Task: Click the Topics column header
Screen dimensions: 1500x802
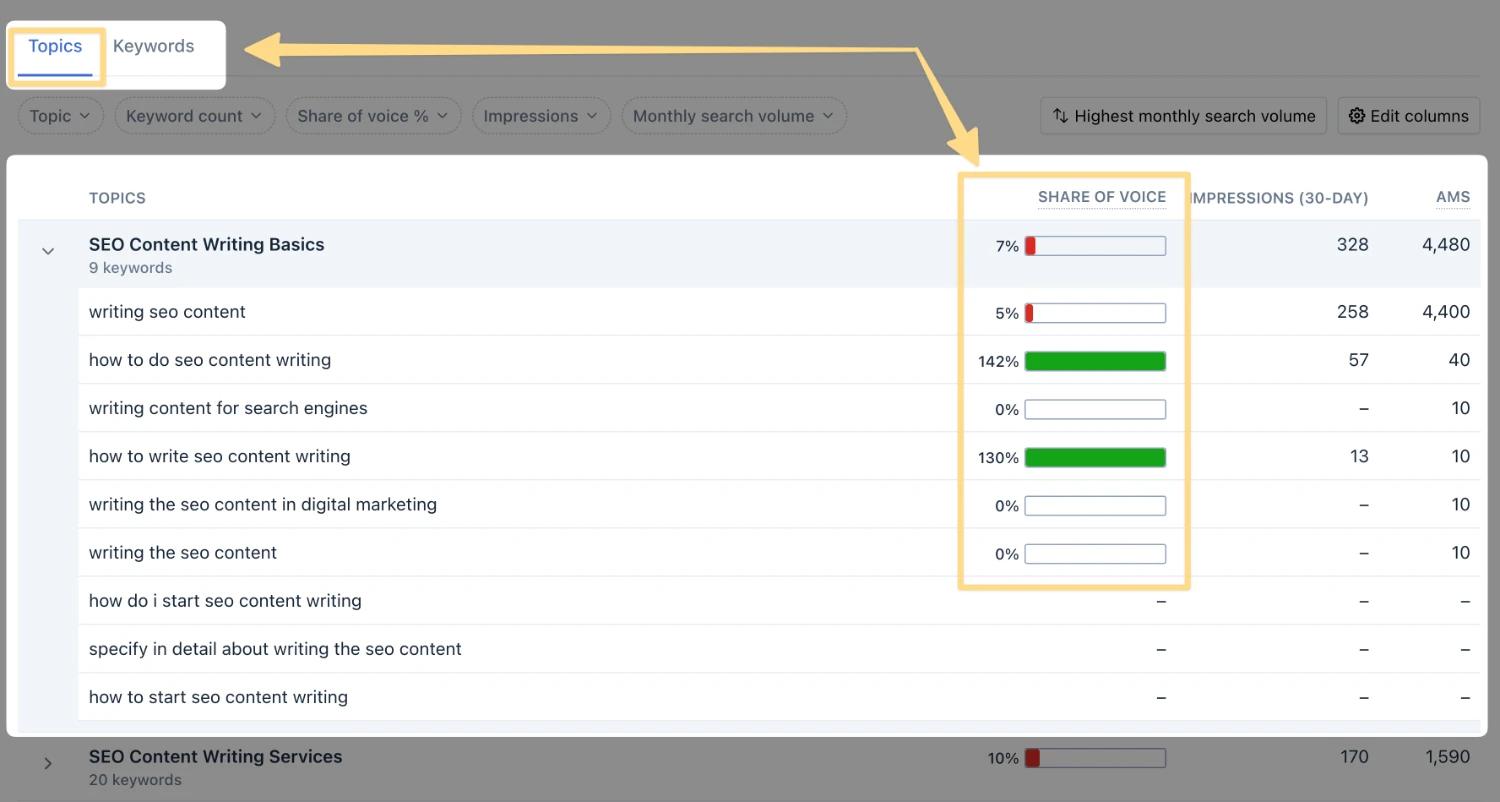Action: 117,198
